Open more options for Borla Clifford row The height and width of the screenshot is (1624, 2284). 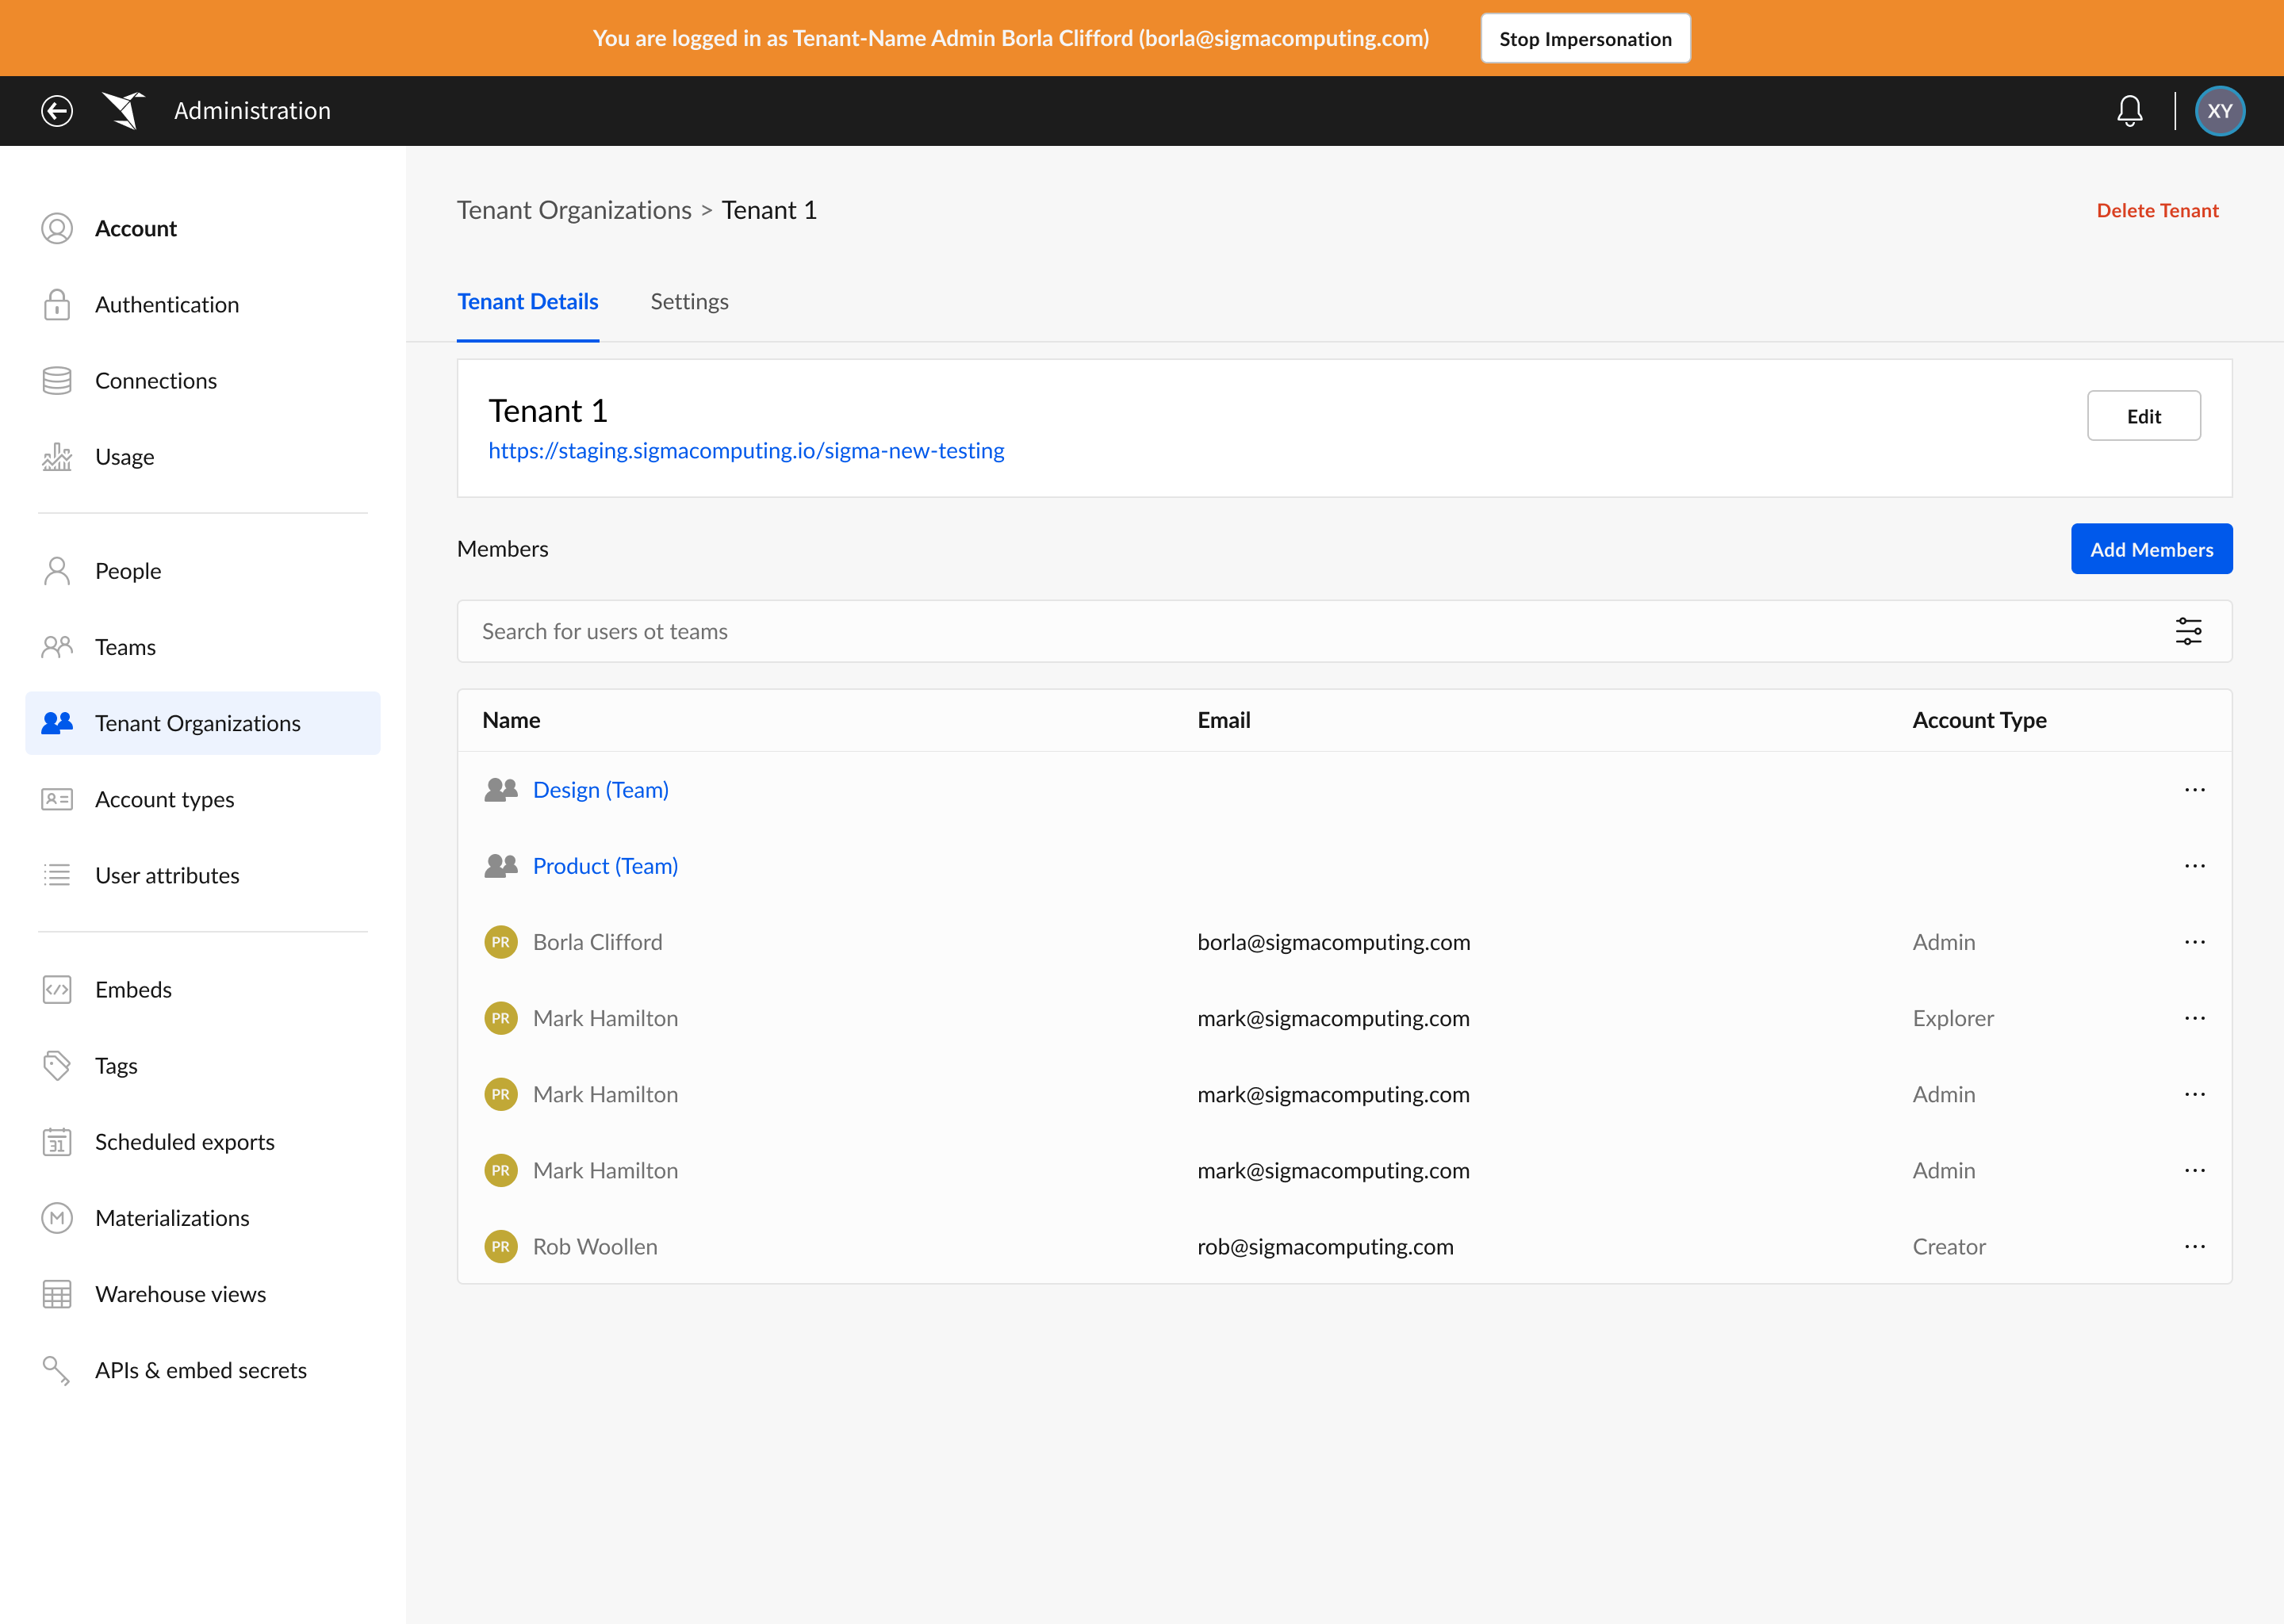pyautogui.click(x=2194, y=942)
